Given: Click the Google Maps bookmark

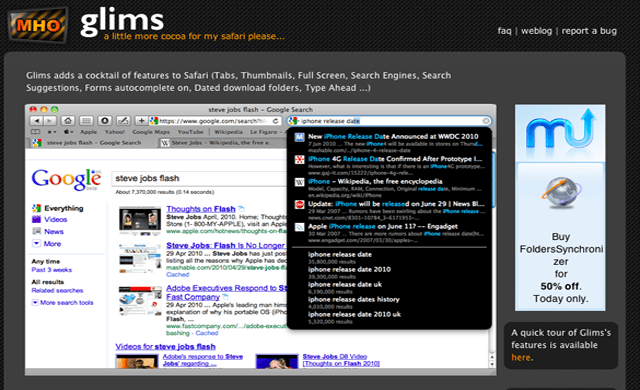Looking at the screenshot, I should tap(151, 132).
